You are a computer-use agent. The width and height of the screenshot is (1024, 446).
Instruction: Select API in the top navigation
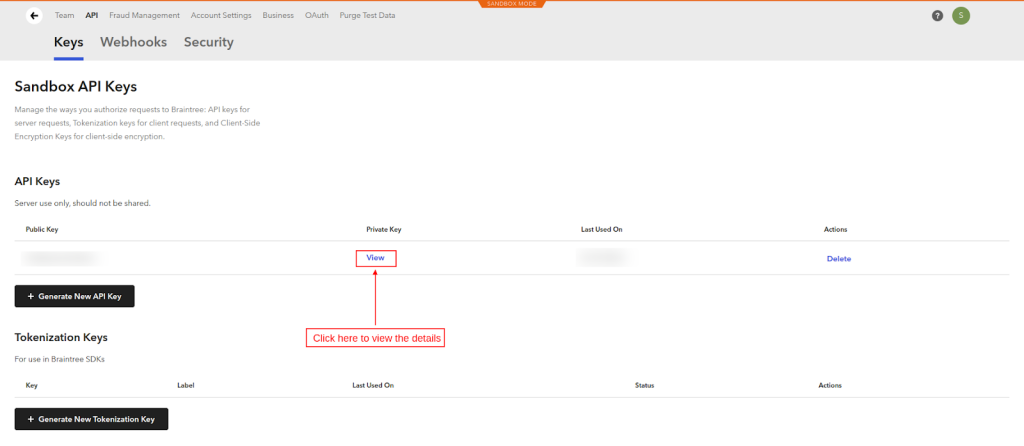(92, 16)
